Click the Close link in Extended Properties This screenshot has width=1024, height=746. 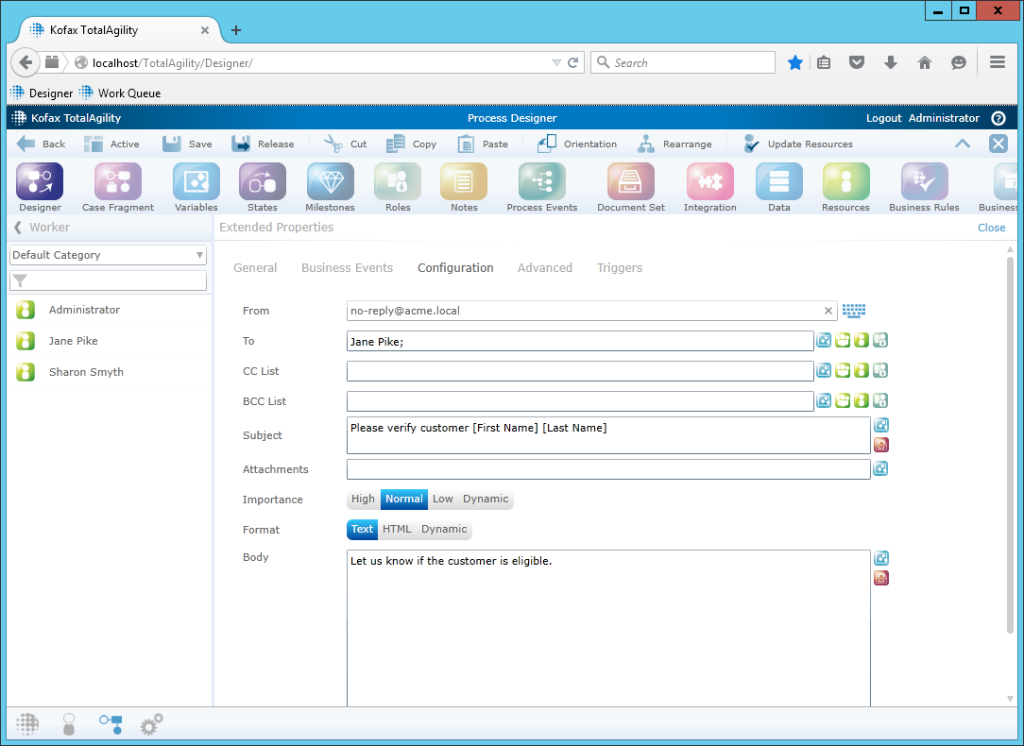click(991, 227)
